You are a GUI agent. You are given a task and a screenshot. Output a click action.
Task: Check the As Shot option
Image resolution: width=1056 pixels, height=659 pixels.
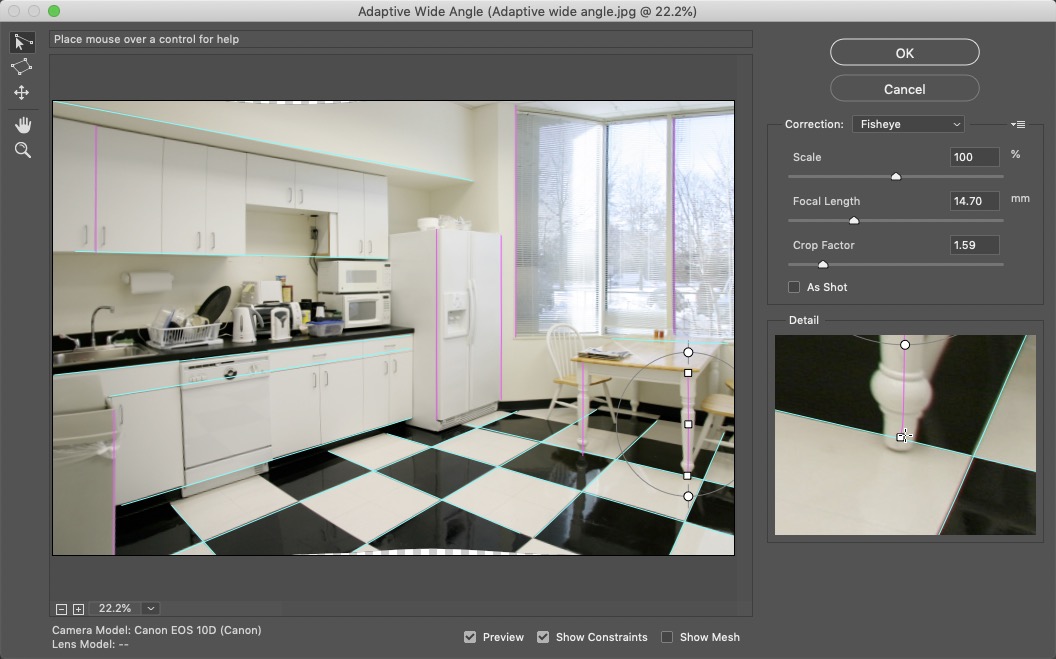point(794,287)
